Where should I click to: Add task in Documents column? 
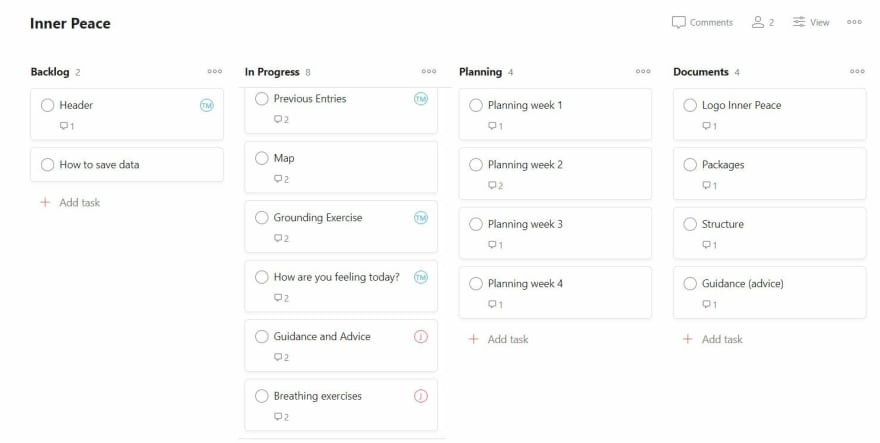[713, 339]
